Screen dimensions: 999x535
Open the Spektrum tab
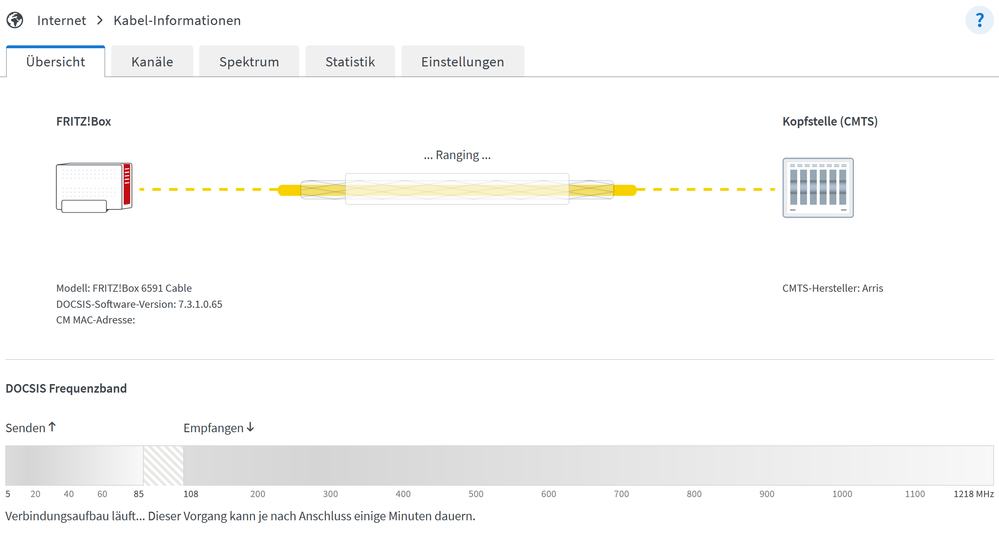[x=249, y=61]
